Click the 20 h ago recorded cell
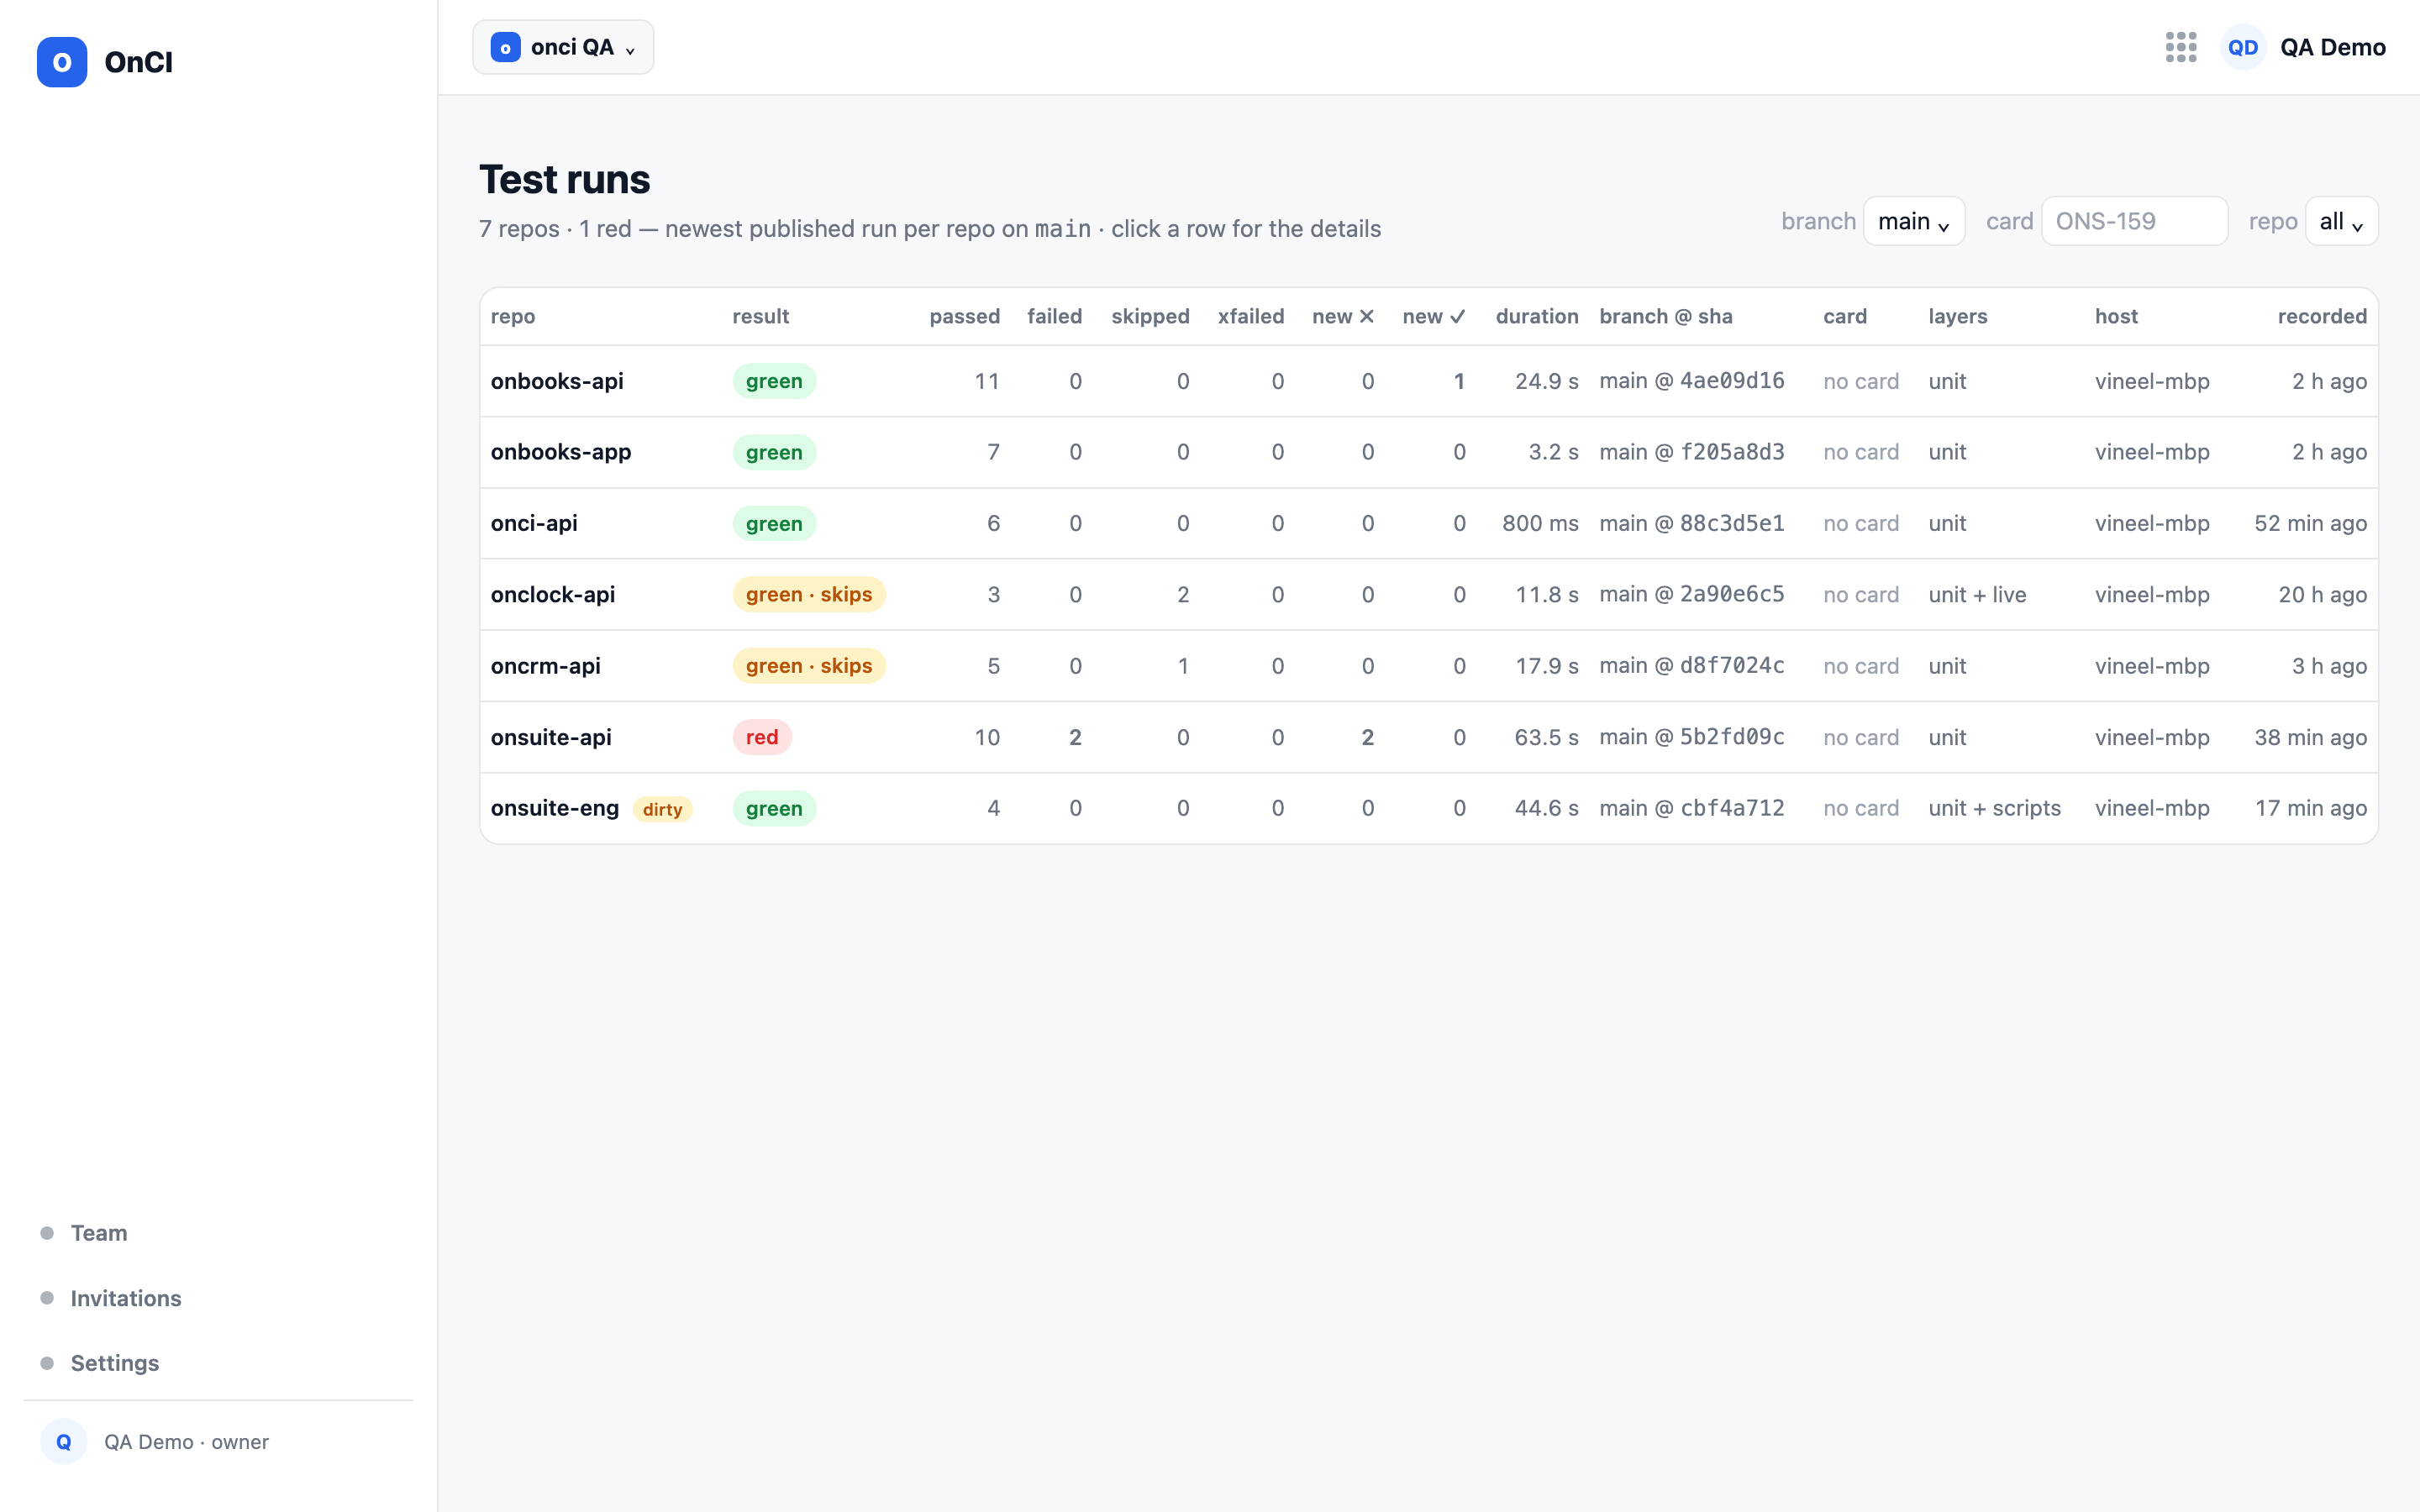2420x1512 pixels. (x=2322, y=594)
